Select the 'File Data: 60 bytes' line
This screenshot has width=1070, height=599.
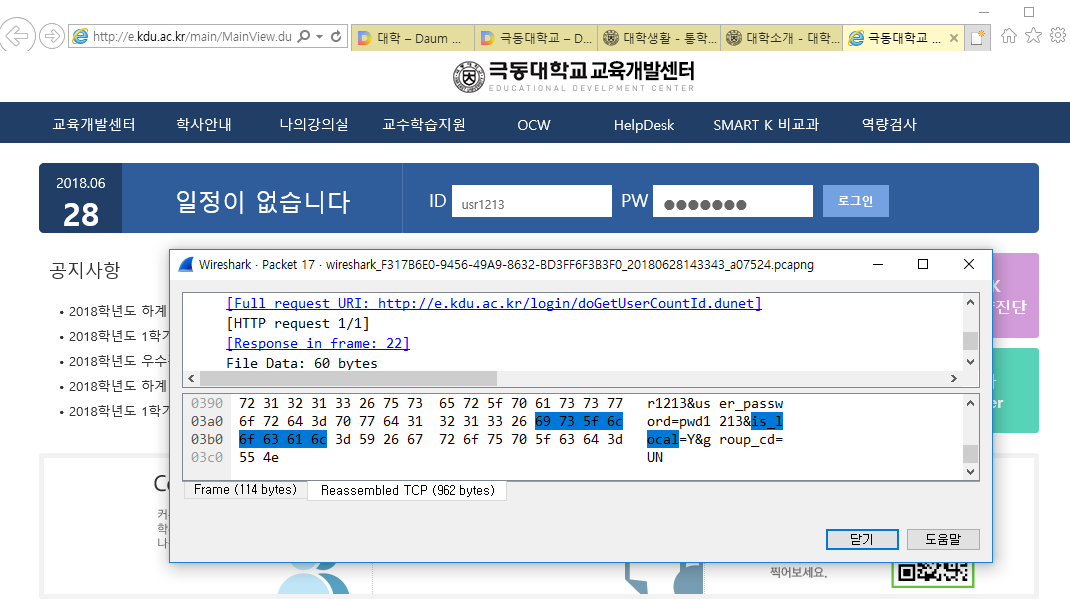[x=302, y=363]
